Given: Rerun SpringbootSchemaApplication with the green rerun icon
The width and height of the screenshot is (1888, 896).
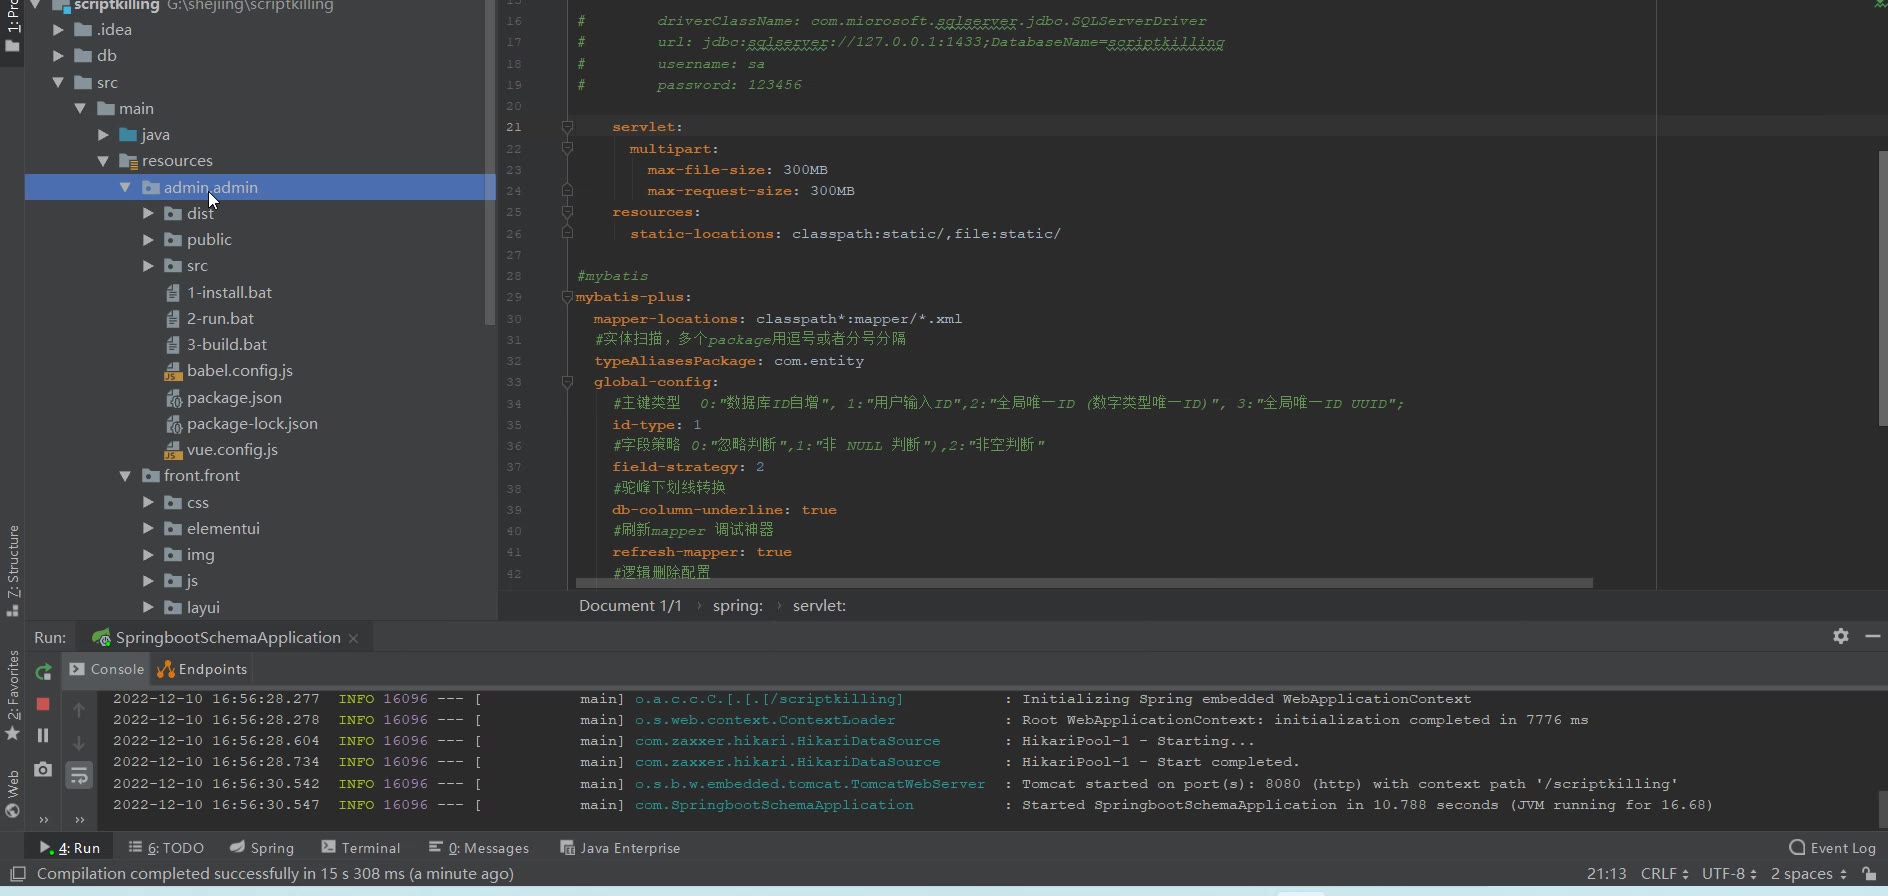Looking at the screenshot, I should (x=43, y=672).
